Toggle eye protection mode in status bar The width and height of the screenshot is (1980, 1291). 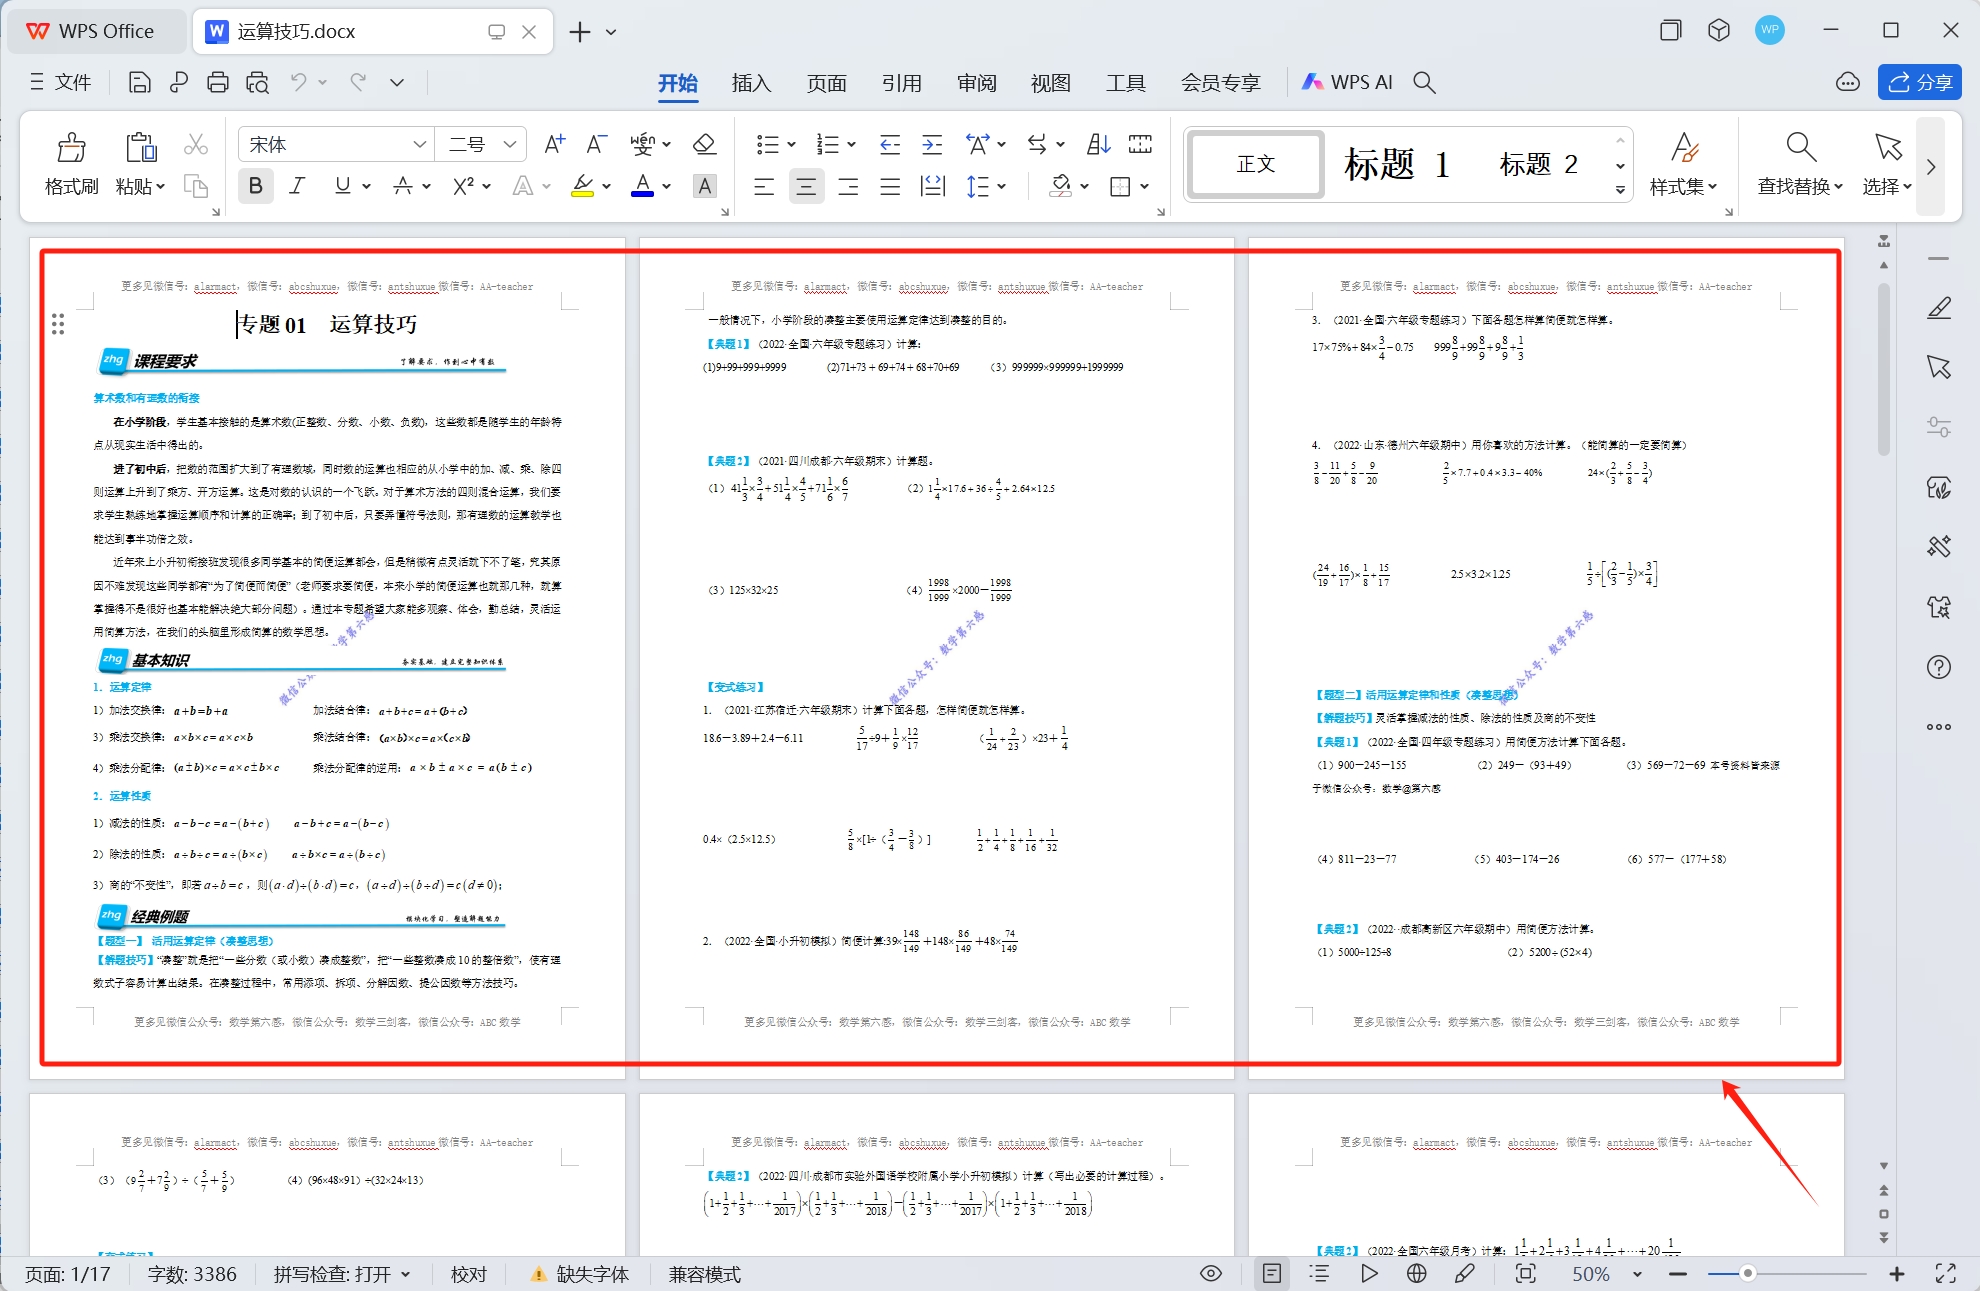coord(1210,1274)
